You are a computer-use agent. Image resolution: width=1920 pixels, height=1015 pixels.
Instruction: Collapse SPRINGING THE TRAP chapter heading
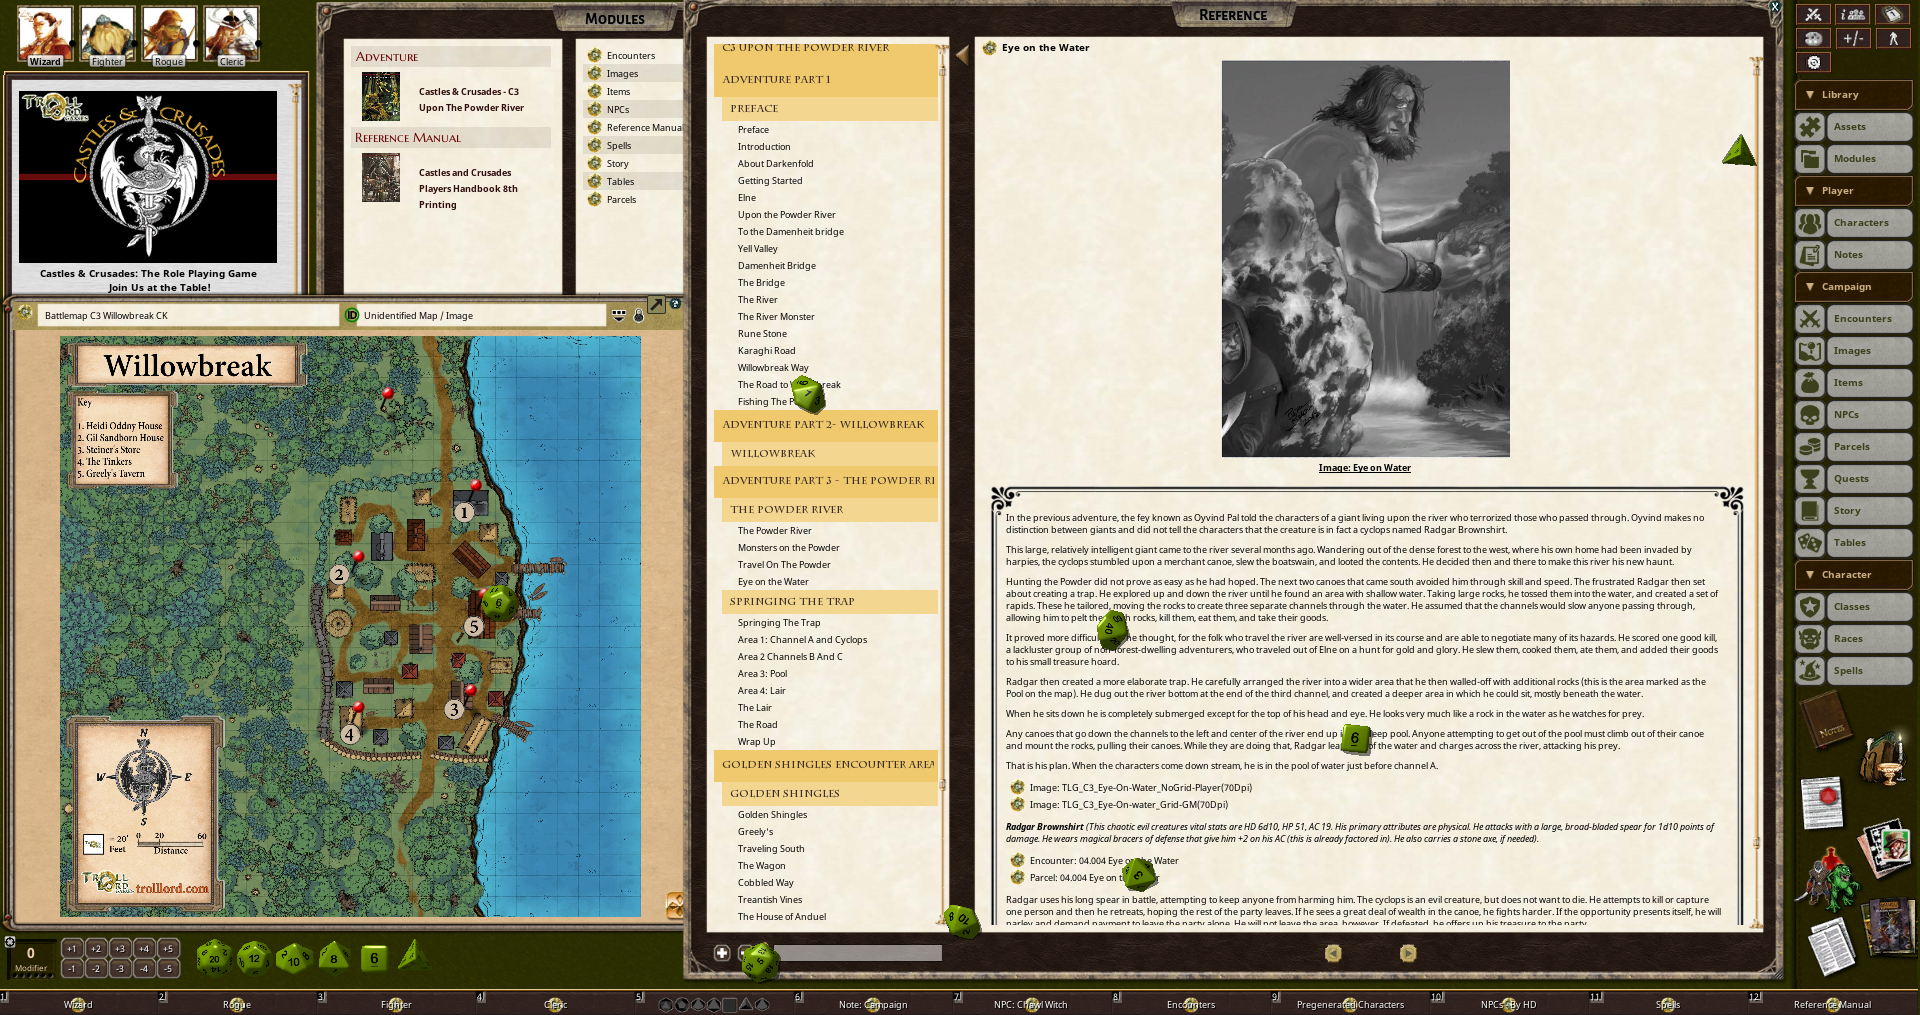[829, 601]
